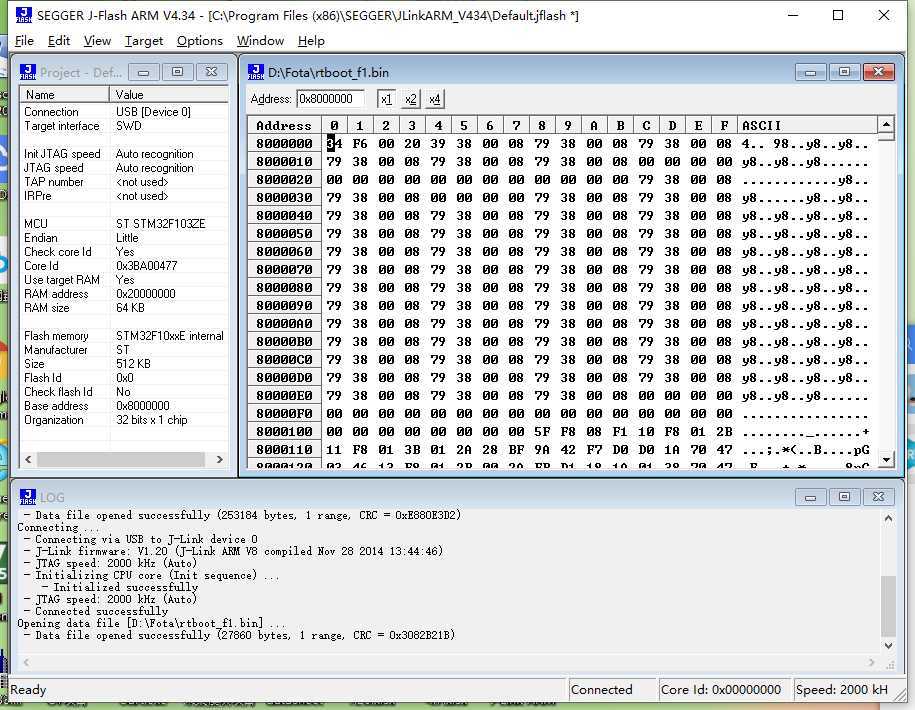Click the LOG vertical scrollbar thumb
This screenshot has height=710, width=915.
coord(888,606)
